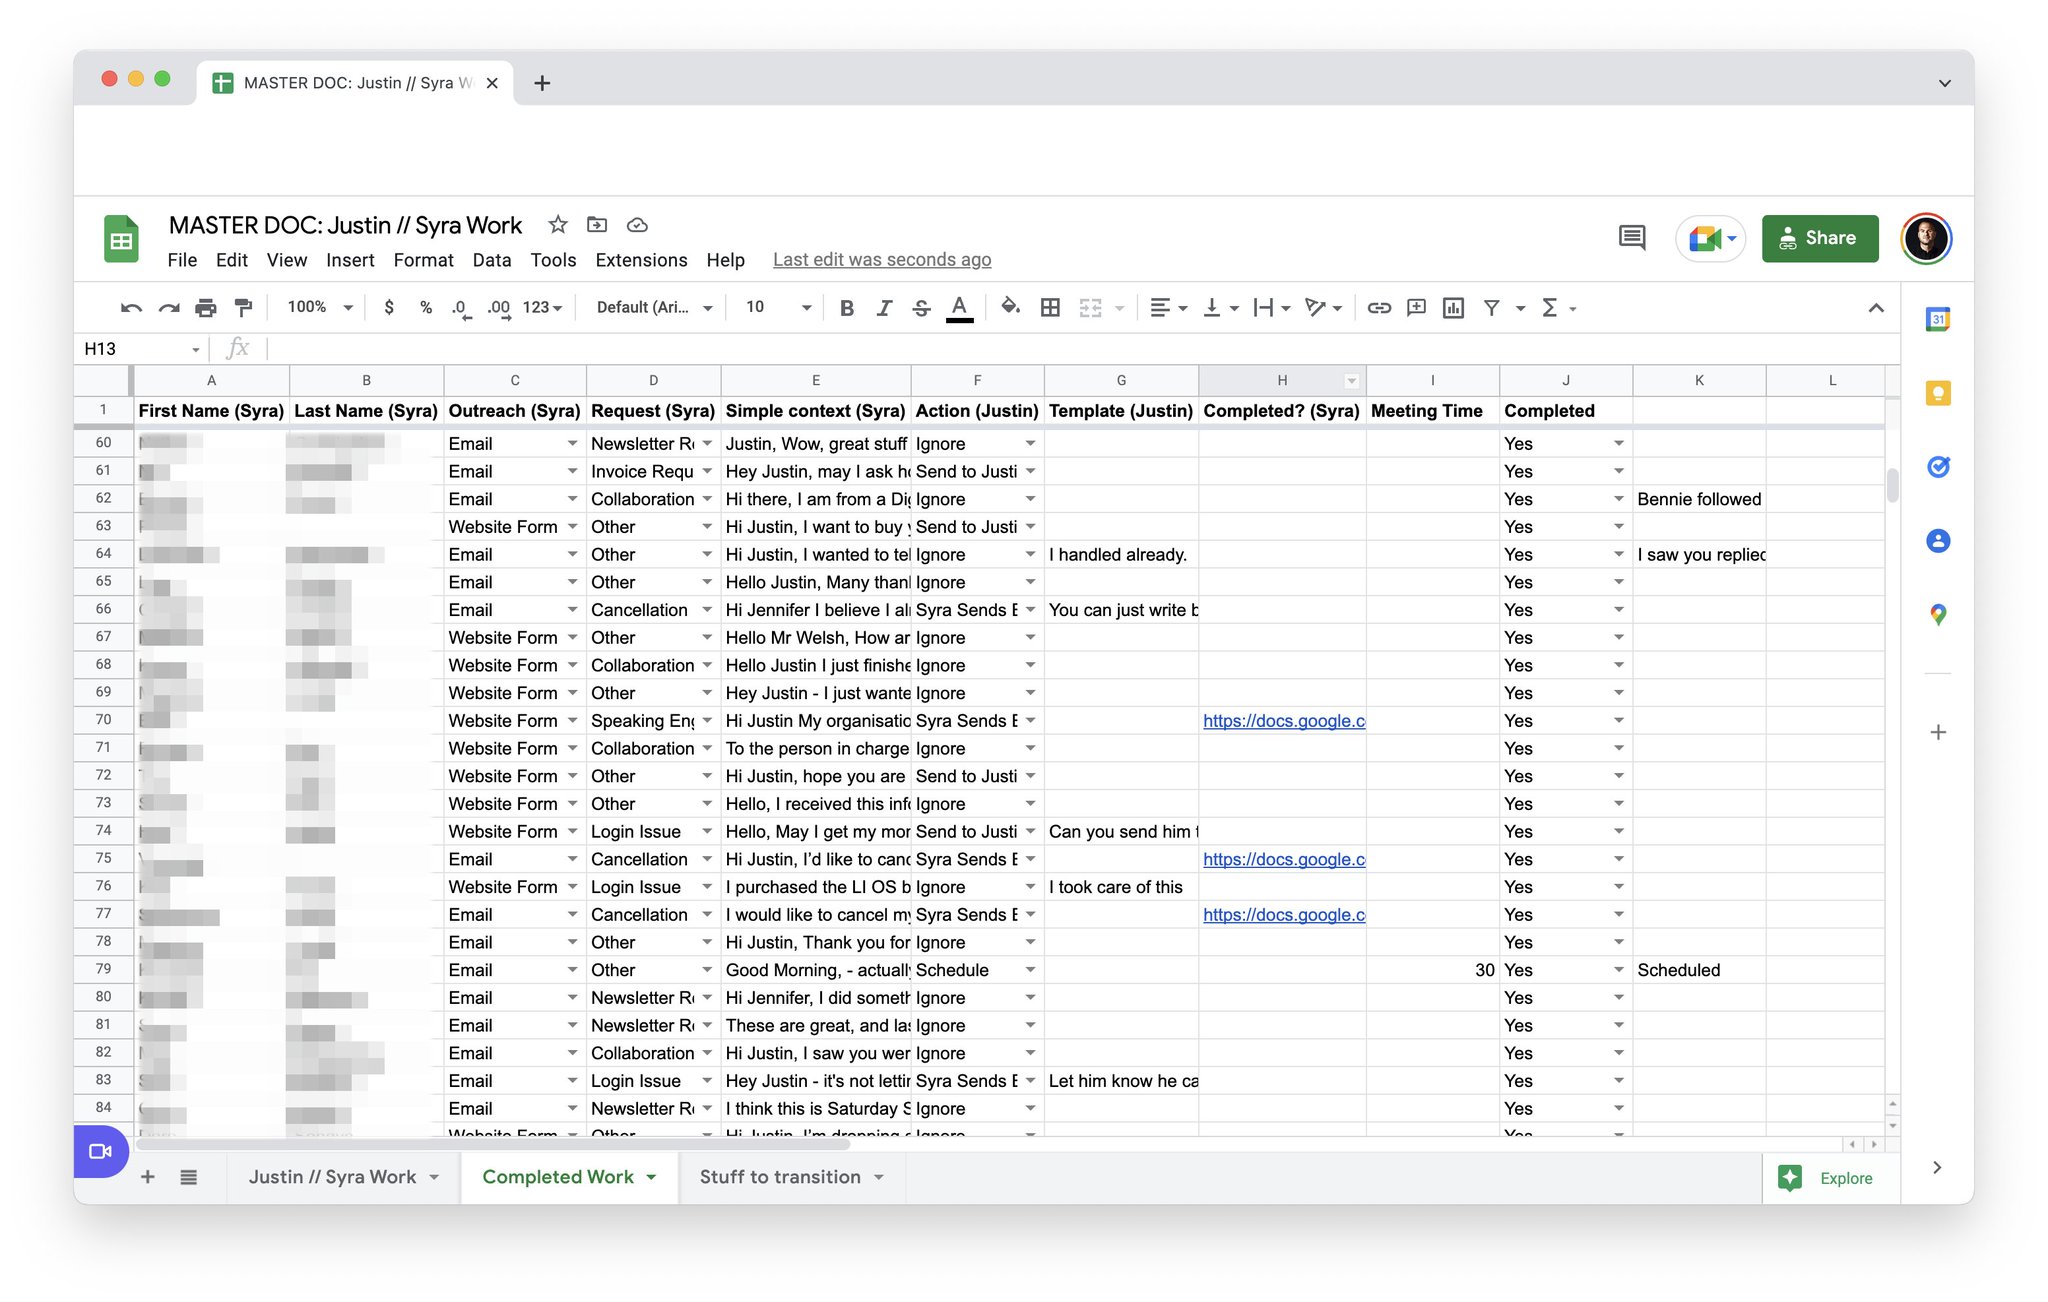Open the docs.google link in row 70

point(1283,721)
